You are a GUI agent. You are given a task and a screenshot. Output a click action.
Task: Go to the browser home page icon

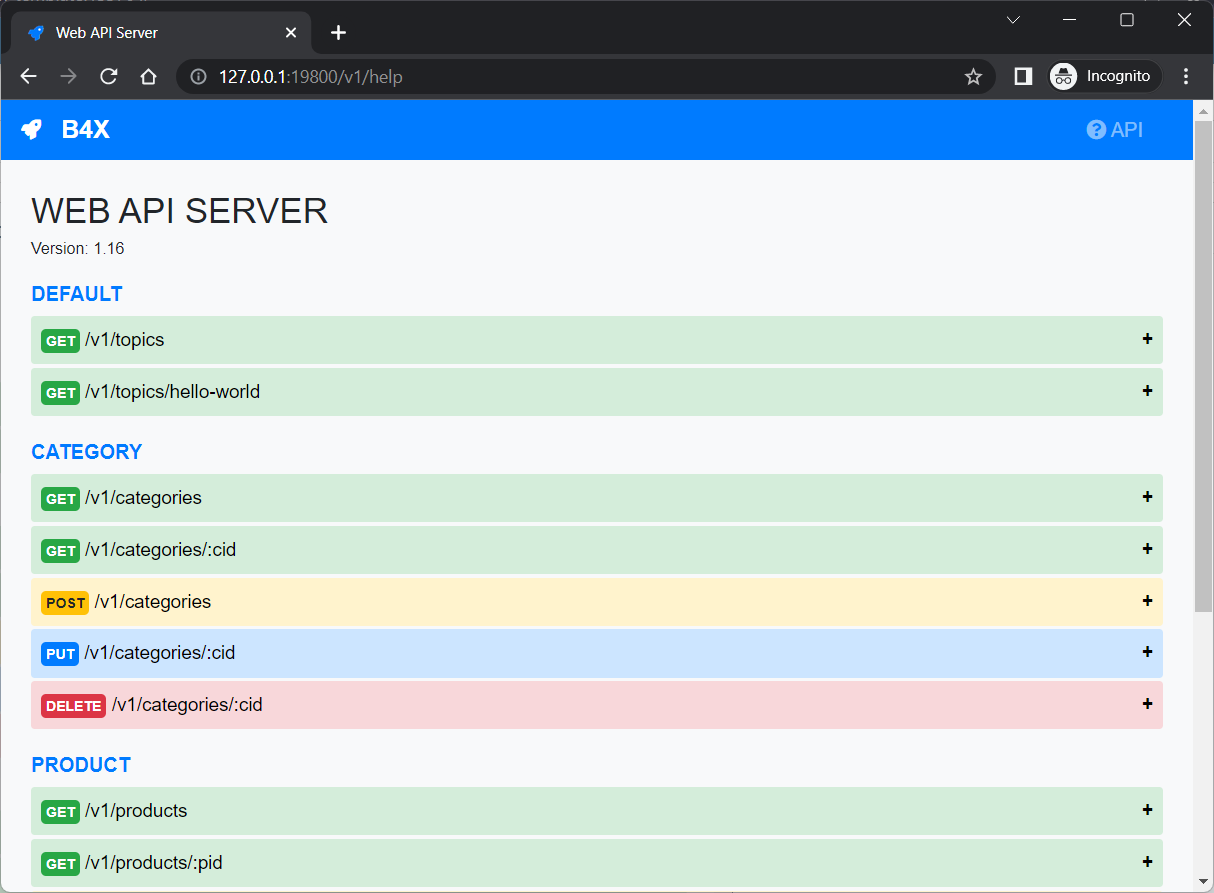[148, 77]
